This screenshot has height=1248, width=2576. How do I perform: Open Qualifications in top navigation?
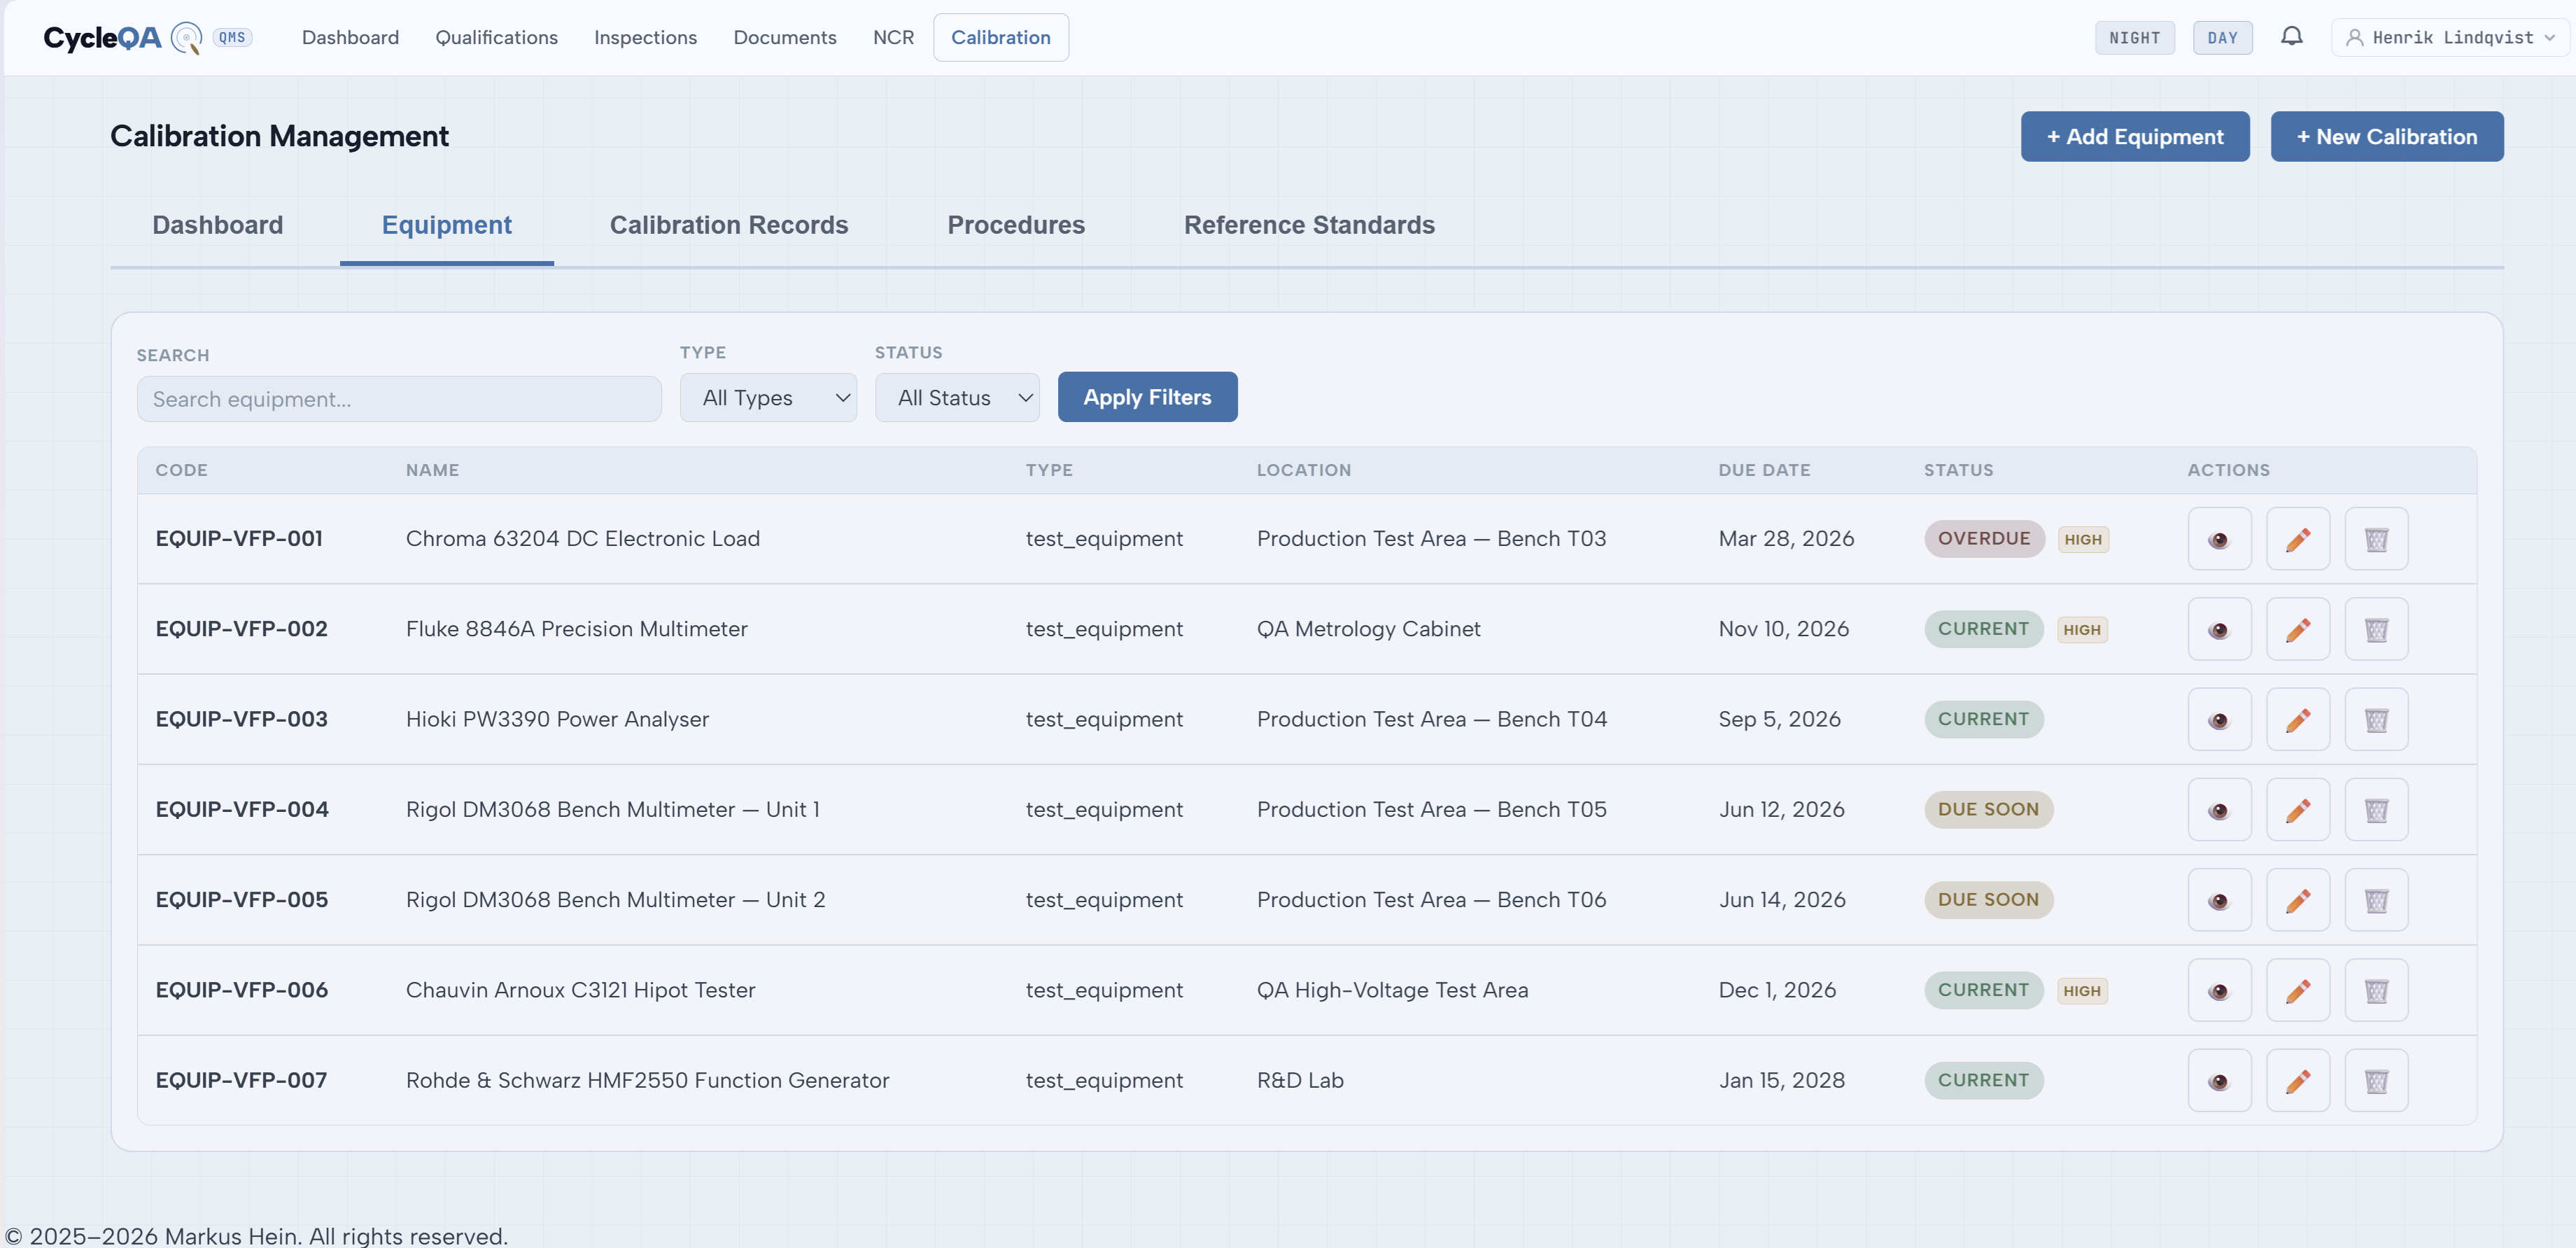point(496,38)
